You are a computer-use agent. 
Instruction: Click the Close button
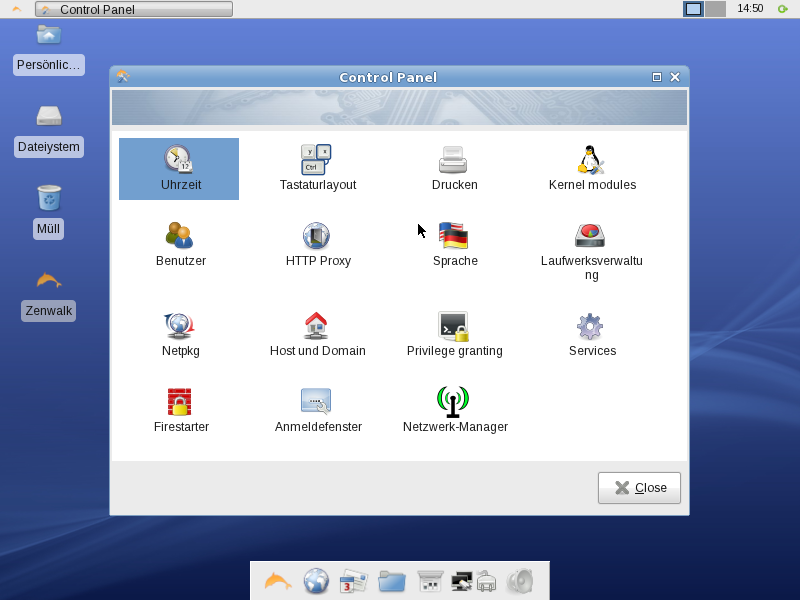(x=639, y=488)
